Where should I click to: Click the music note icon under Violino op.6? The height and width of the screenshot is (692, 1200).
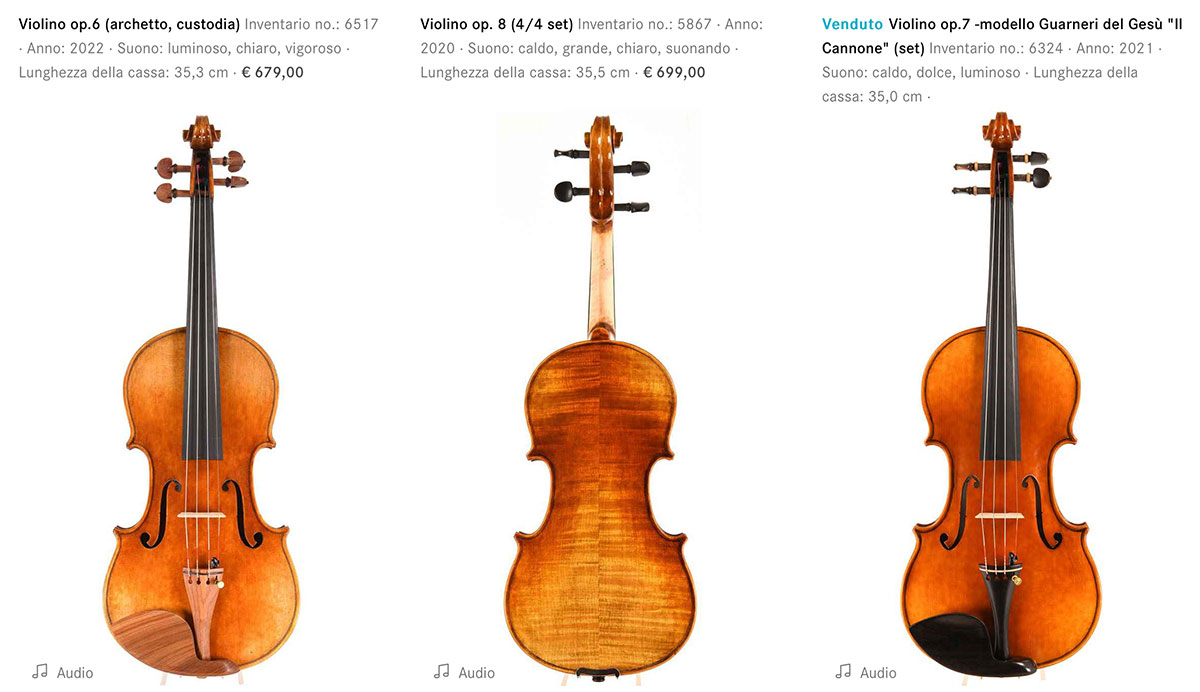[40, 672]
